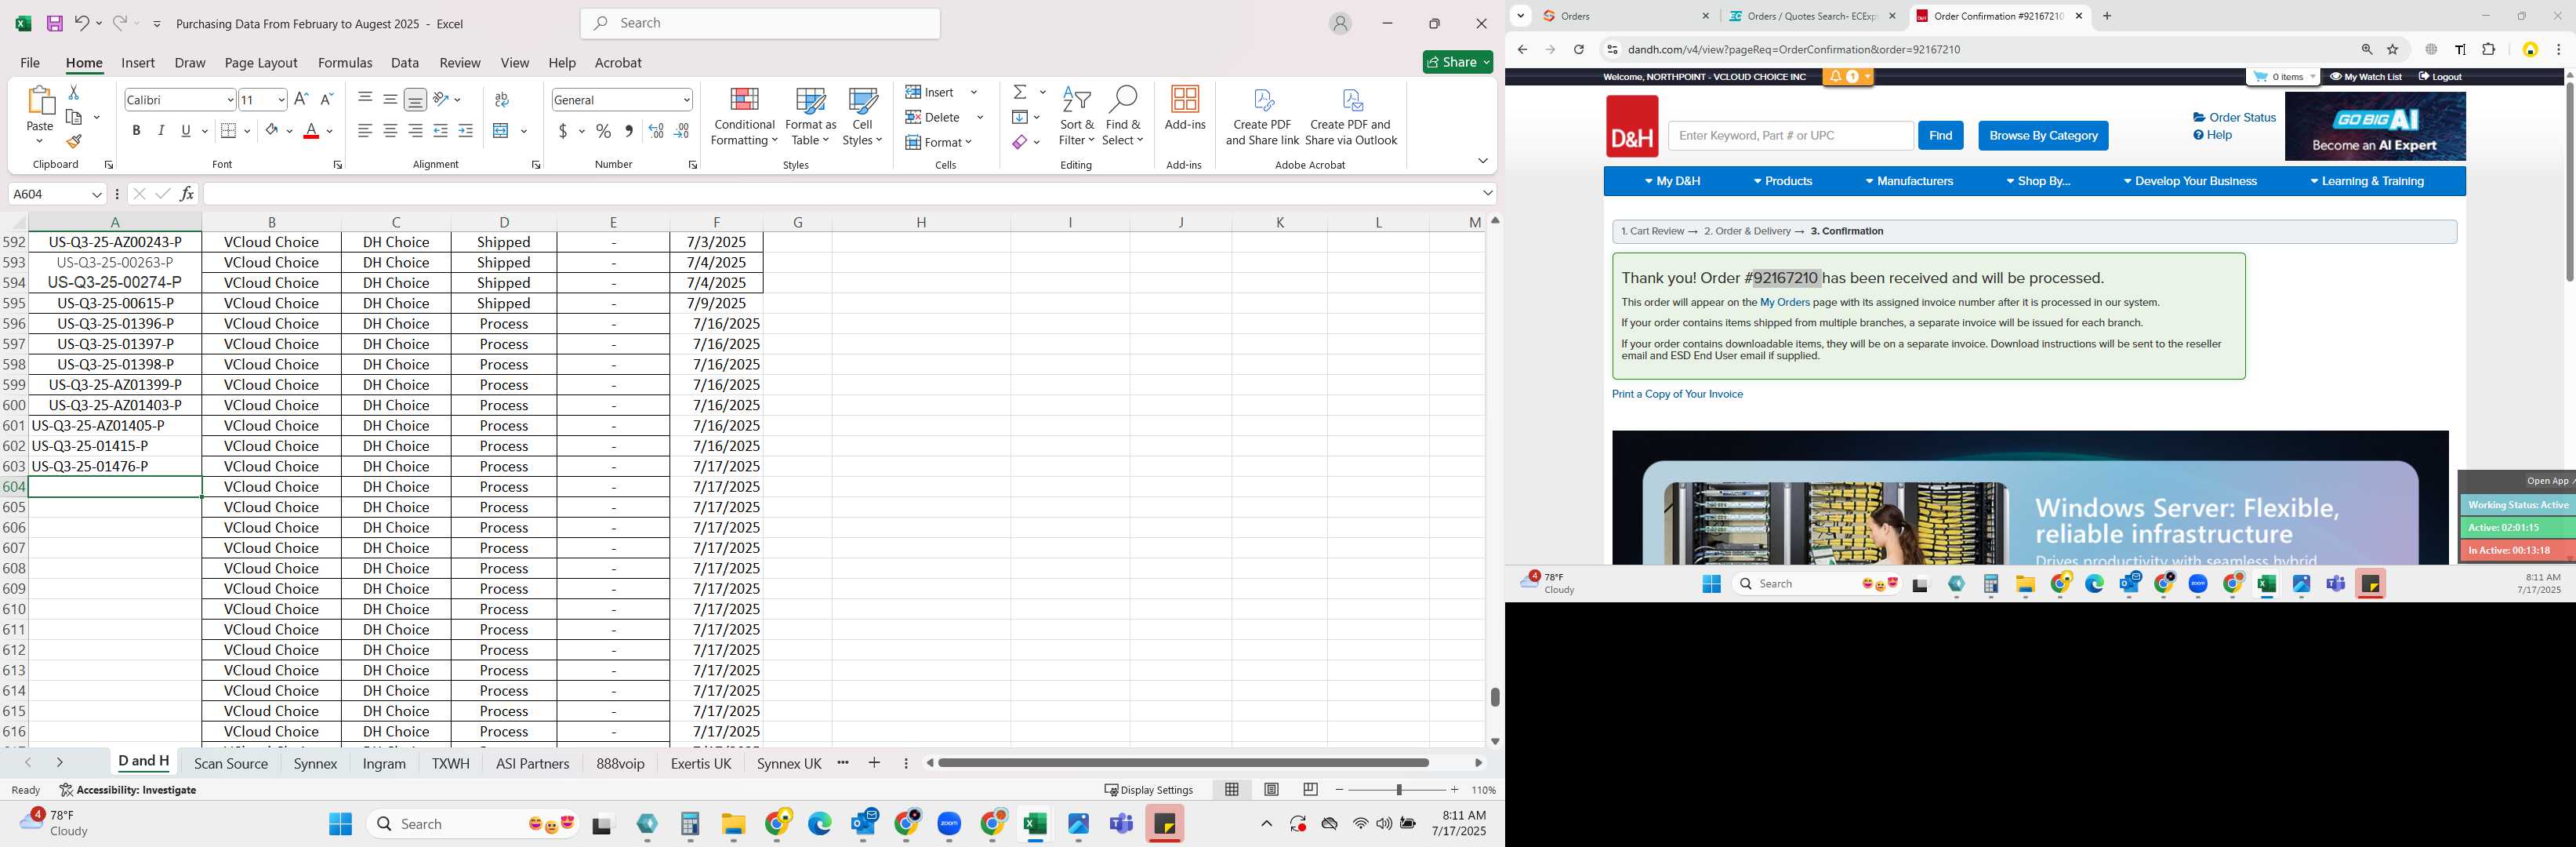This screenshot has width=2576, height=847.
Task: Switch to the Scan Source sheet tab
Action: tap(231, 763)
